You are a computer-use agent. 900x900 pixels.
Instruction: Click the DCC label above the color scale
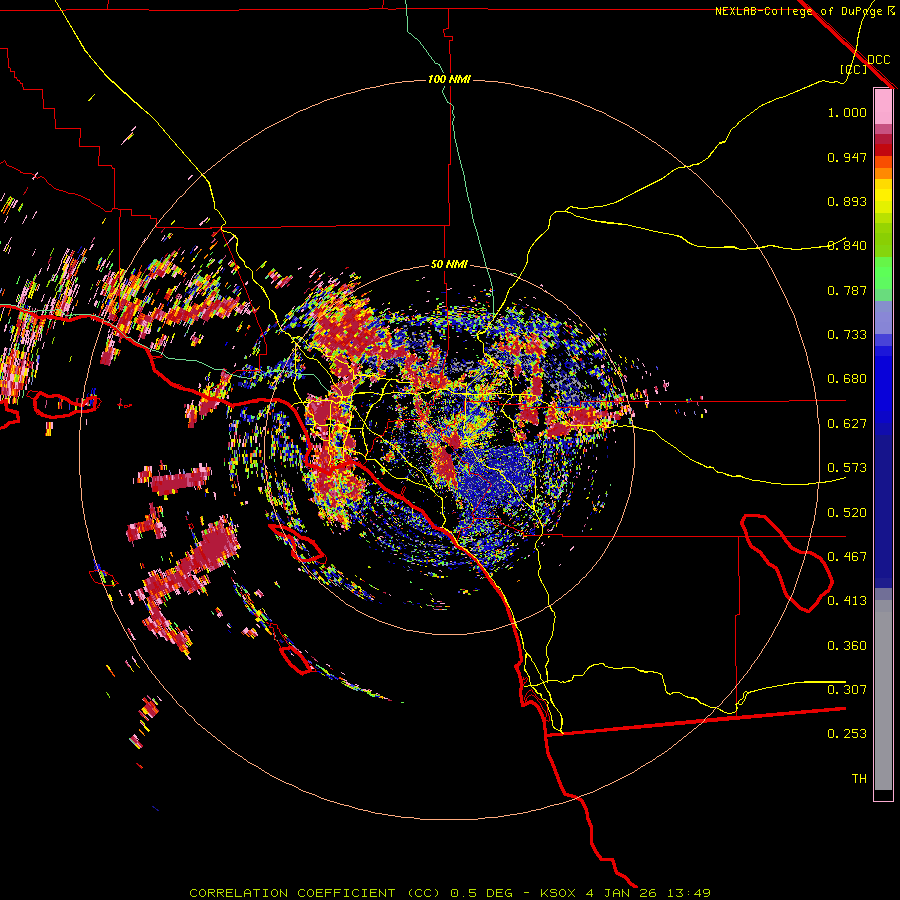878,60
